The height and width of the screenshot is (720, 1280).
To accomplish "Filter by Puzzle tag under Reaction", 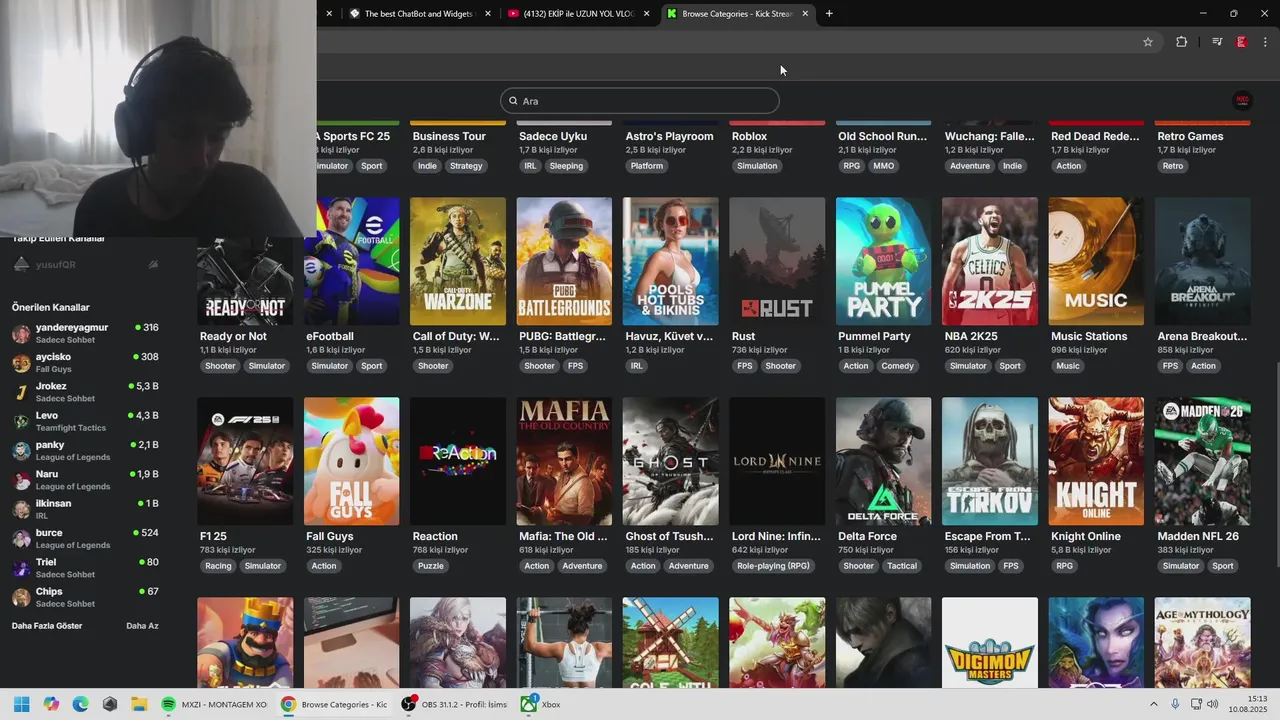I will [430, 566].
